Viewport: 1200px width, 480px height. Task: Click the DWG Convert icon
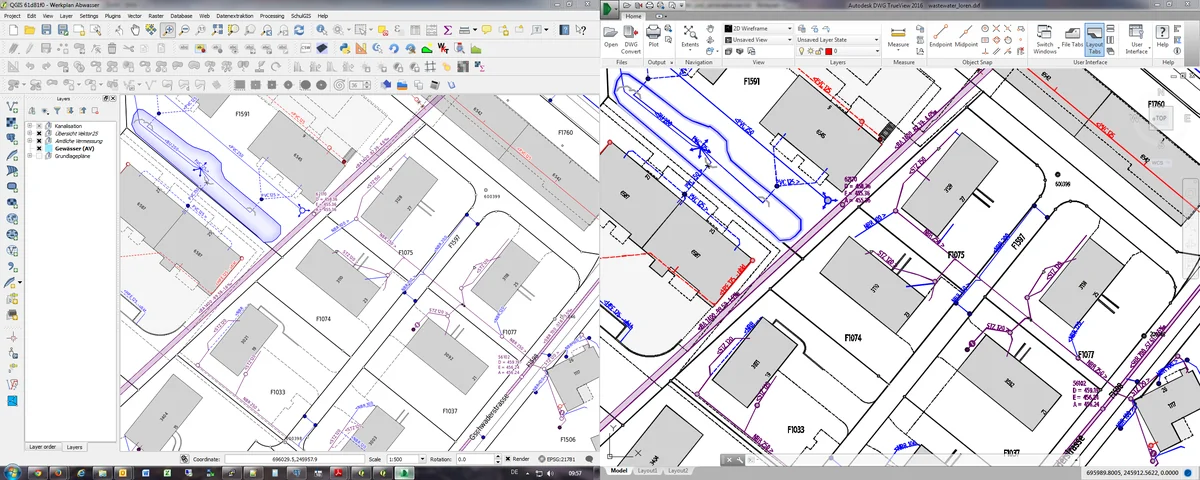click(x=631, y=34)
